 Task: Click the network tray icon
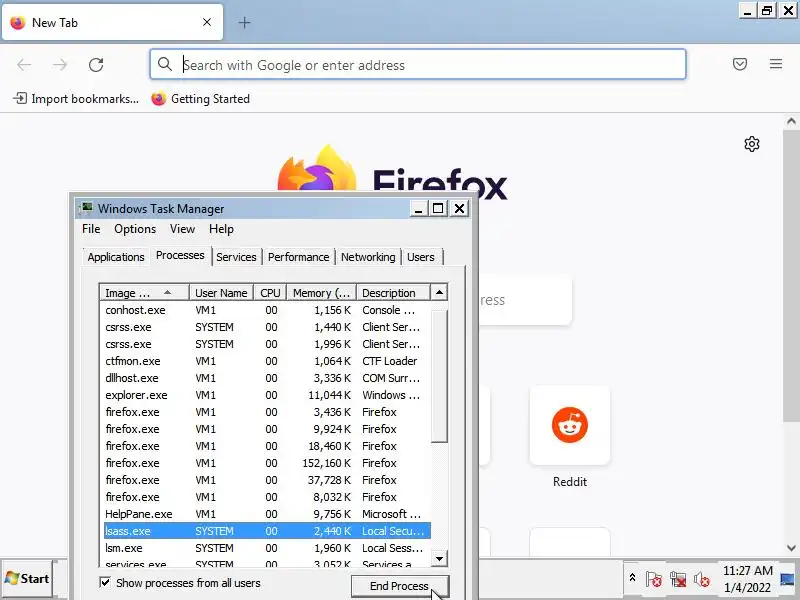click(678, 579)
